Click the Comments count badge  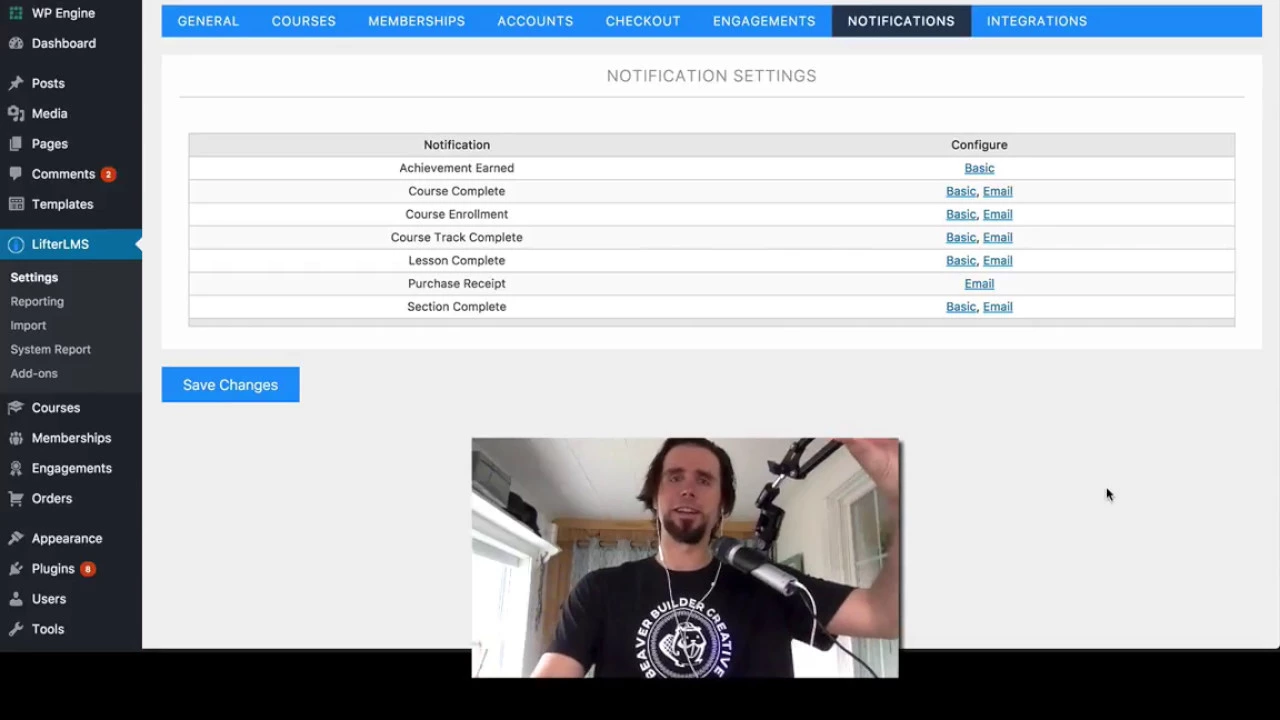[108, 174]
